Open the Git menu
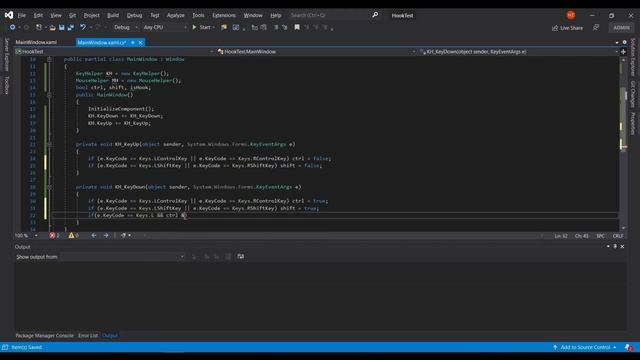 tap(72, 15)
